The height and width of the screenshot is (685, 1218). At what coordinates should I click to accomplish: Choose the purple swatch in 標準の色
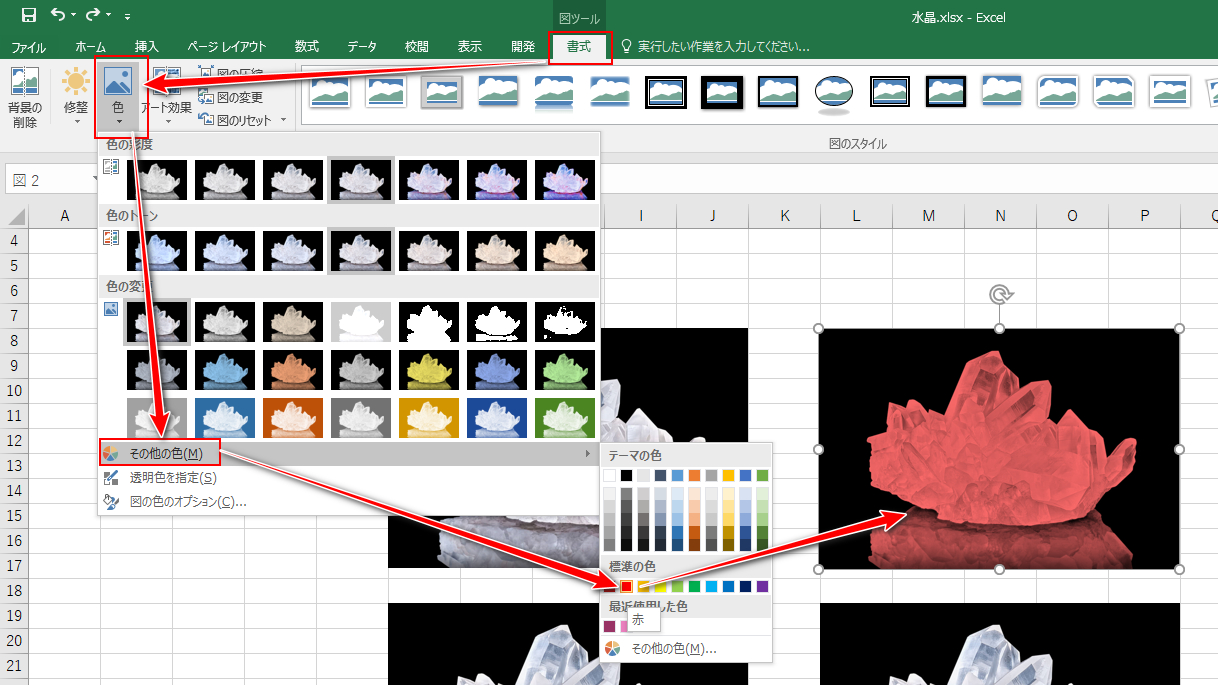click(x=762, y=587)
